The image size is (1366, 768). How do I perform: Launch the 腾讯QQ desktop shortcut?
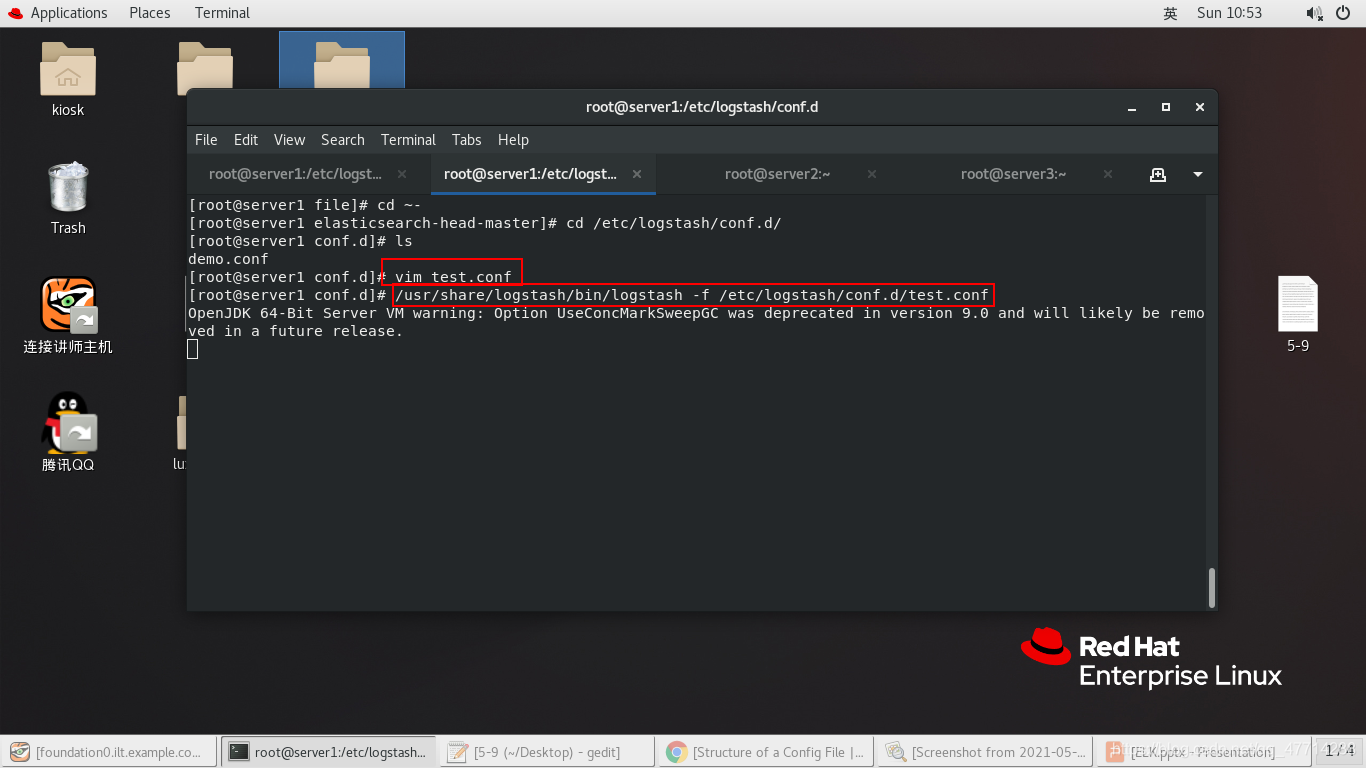[x=68, y=423]
